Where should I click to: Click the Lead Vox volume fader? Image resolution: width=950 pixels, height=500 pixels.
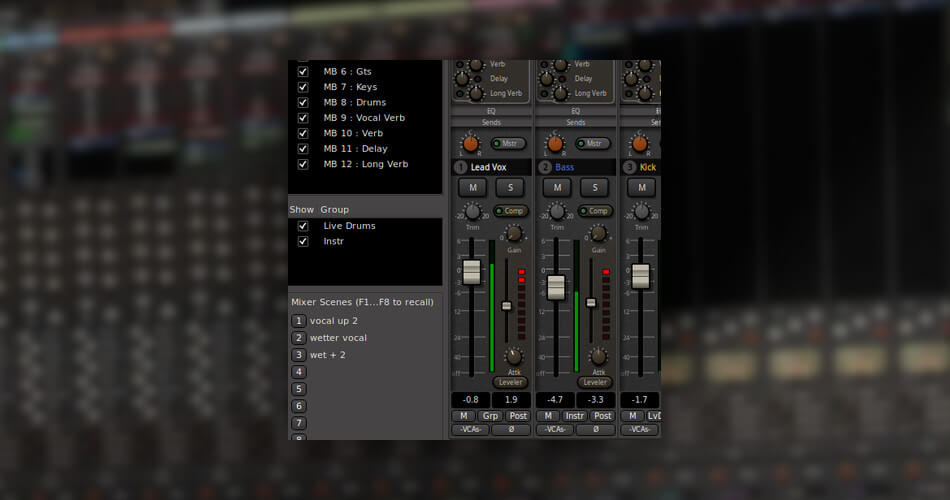(x=472, y=272)
